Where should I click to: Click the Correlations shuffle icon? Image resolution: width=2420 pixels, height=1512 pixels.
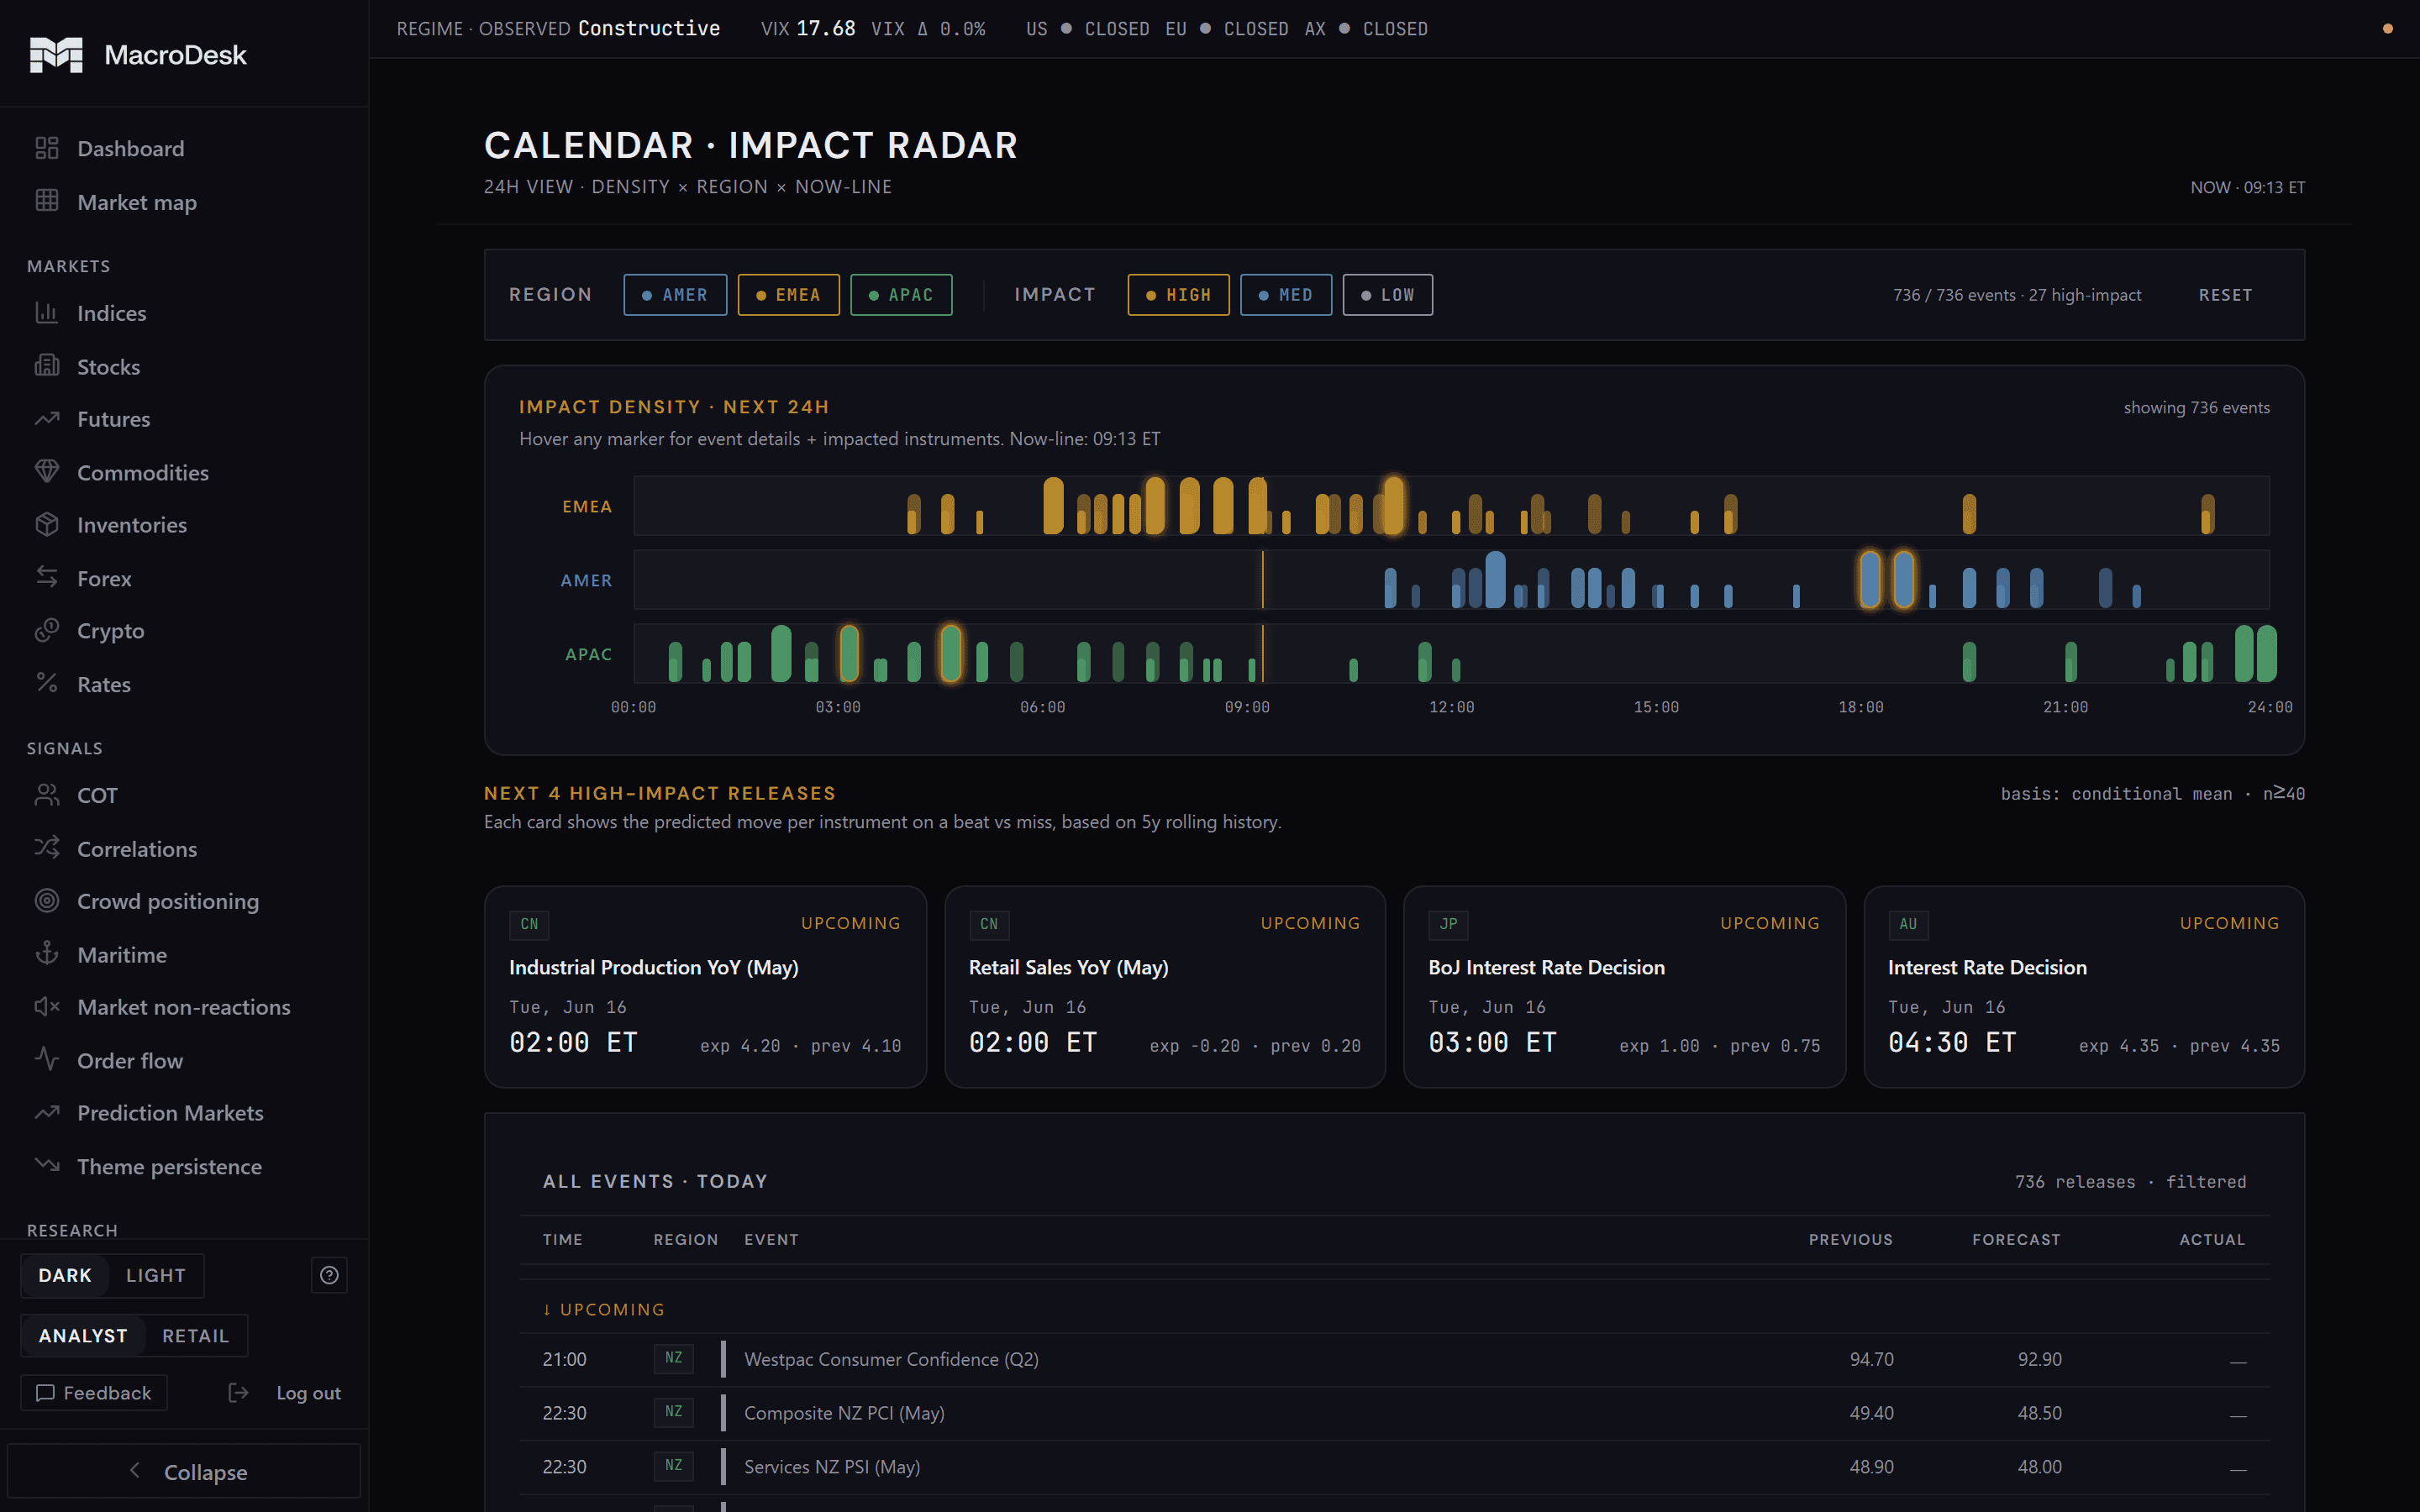[47, 848]
